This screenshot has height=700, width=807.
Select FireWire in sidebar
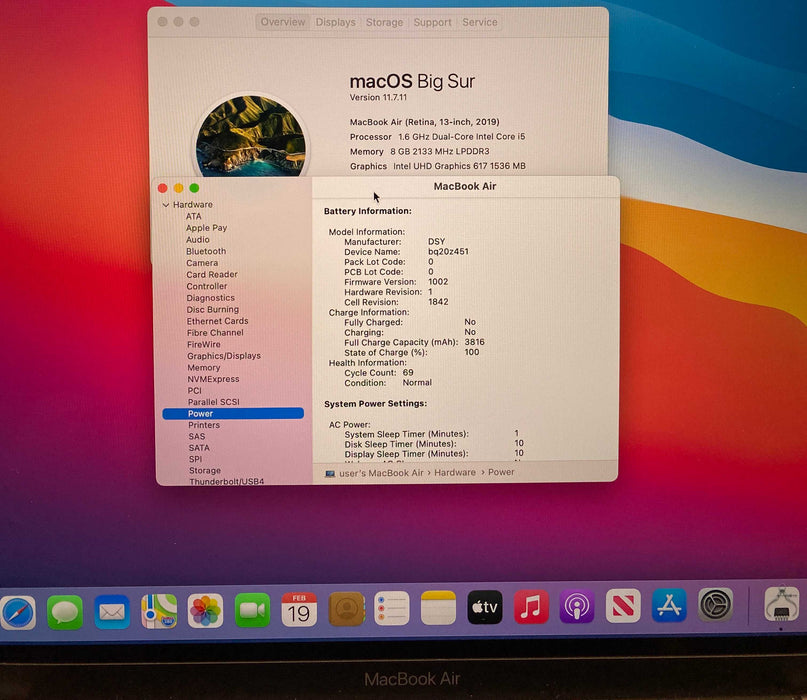204,344
